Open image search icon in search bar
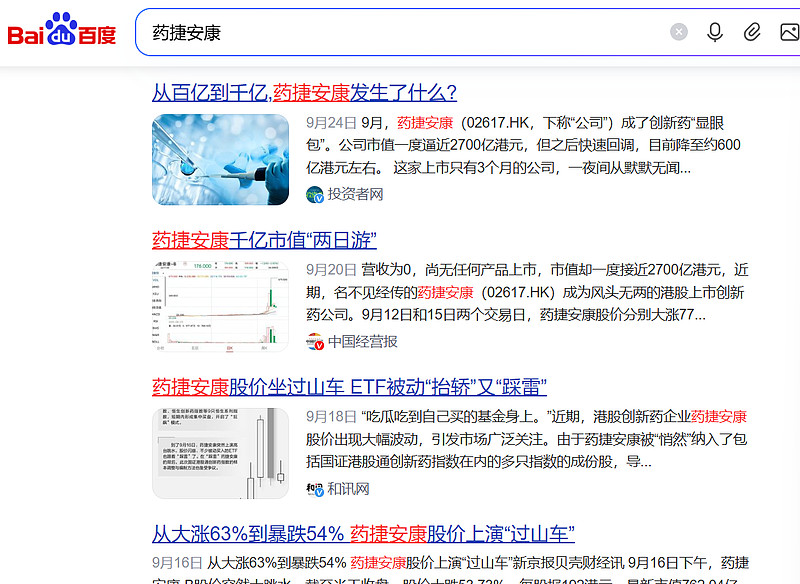800x584 pixels. coord(790,32)
